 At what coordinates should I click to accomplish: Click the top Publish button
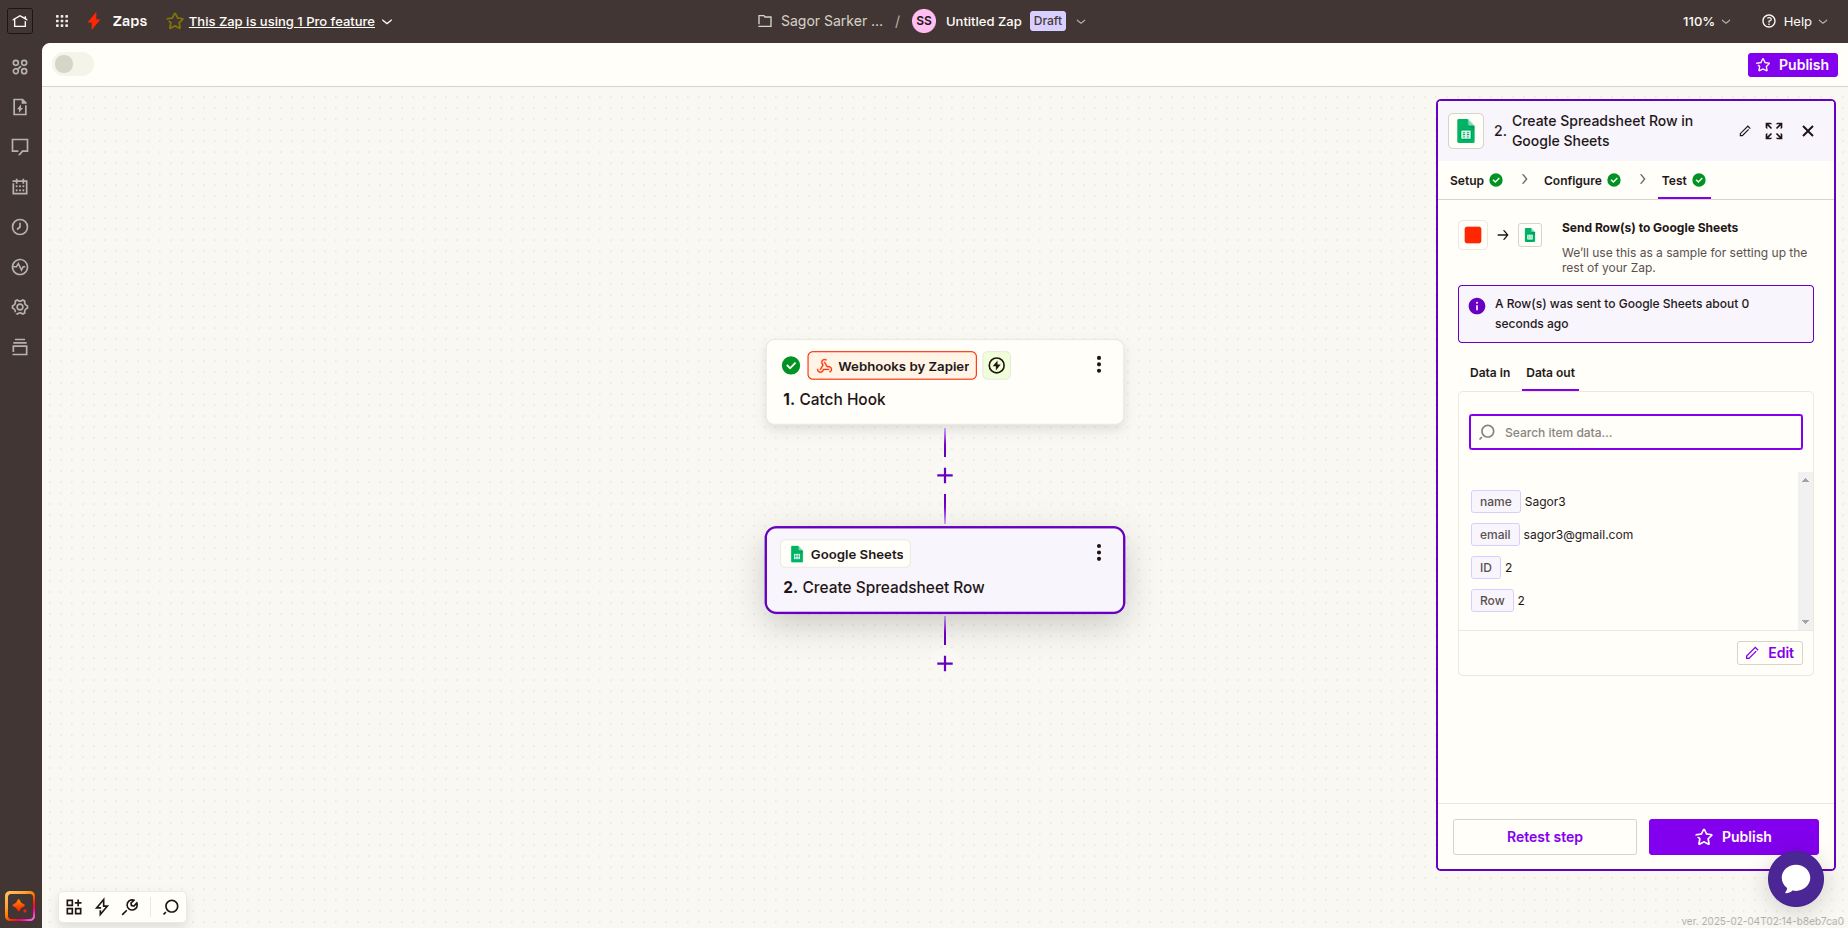pyautogui.click(x=1792, y=65)
